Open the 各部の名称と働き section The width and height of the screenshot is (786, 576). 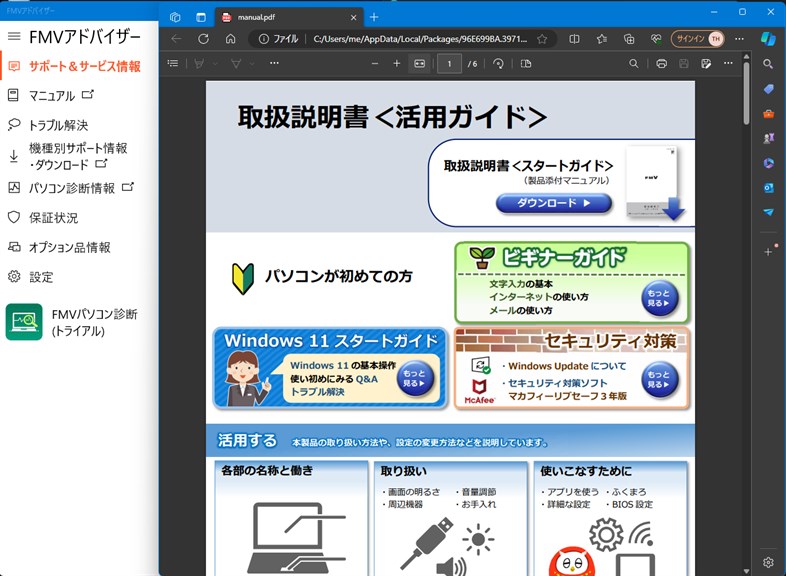click(291, 518)
